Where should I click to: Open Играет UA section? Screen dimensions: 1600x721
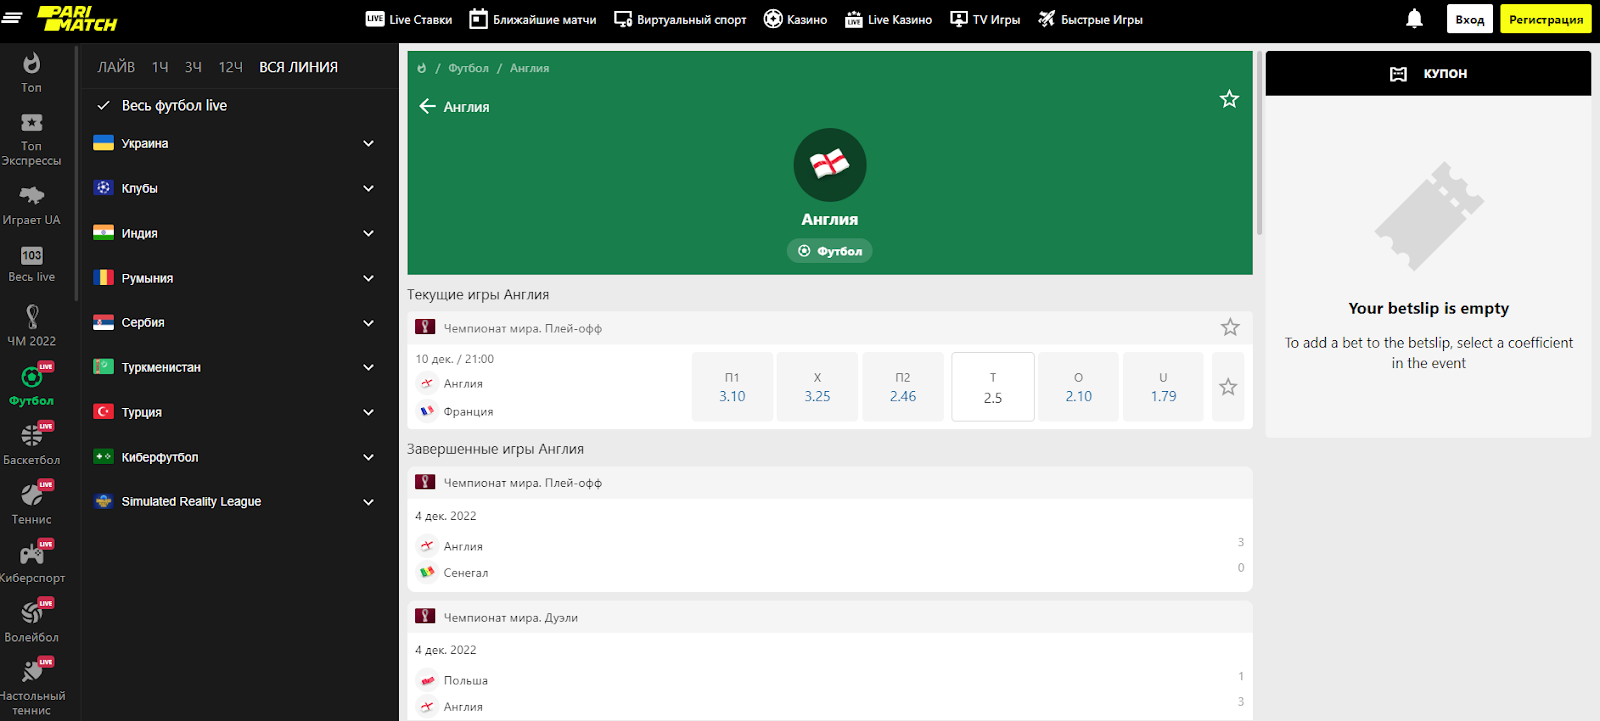pyautogui.click(x=32, y=206)
